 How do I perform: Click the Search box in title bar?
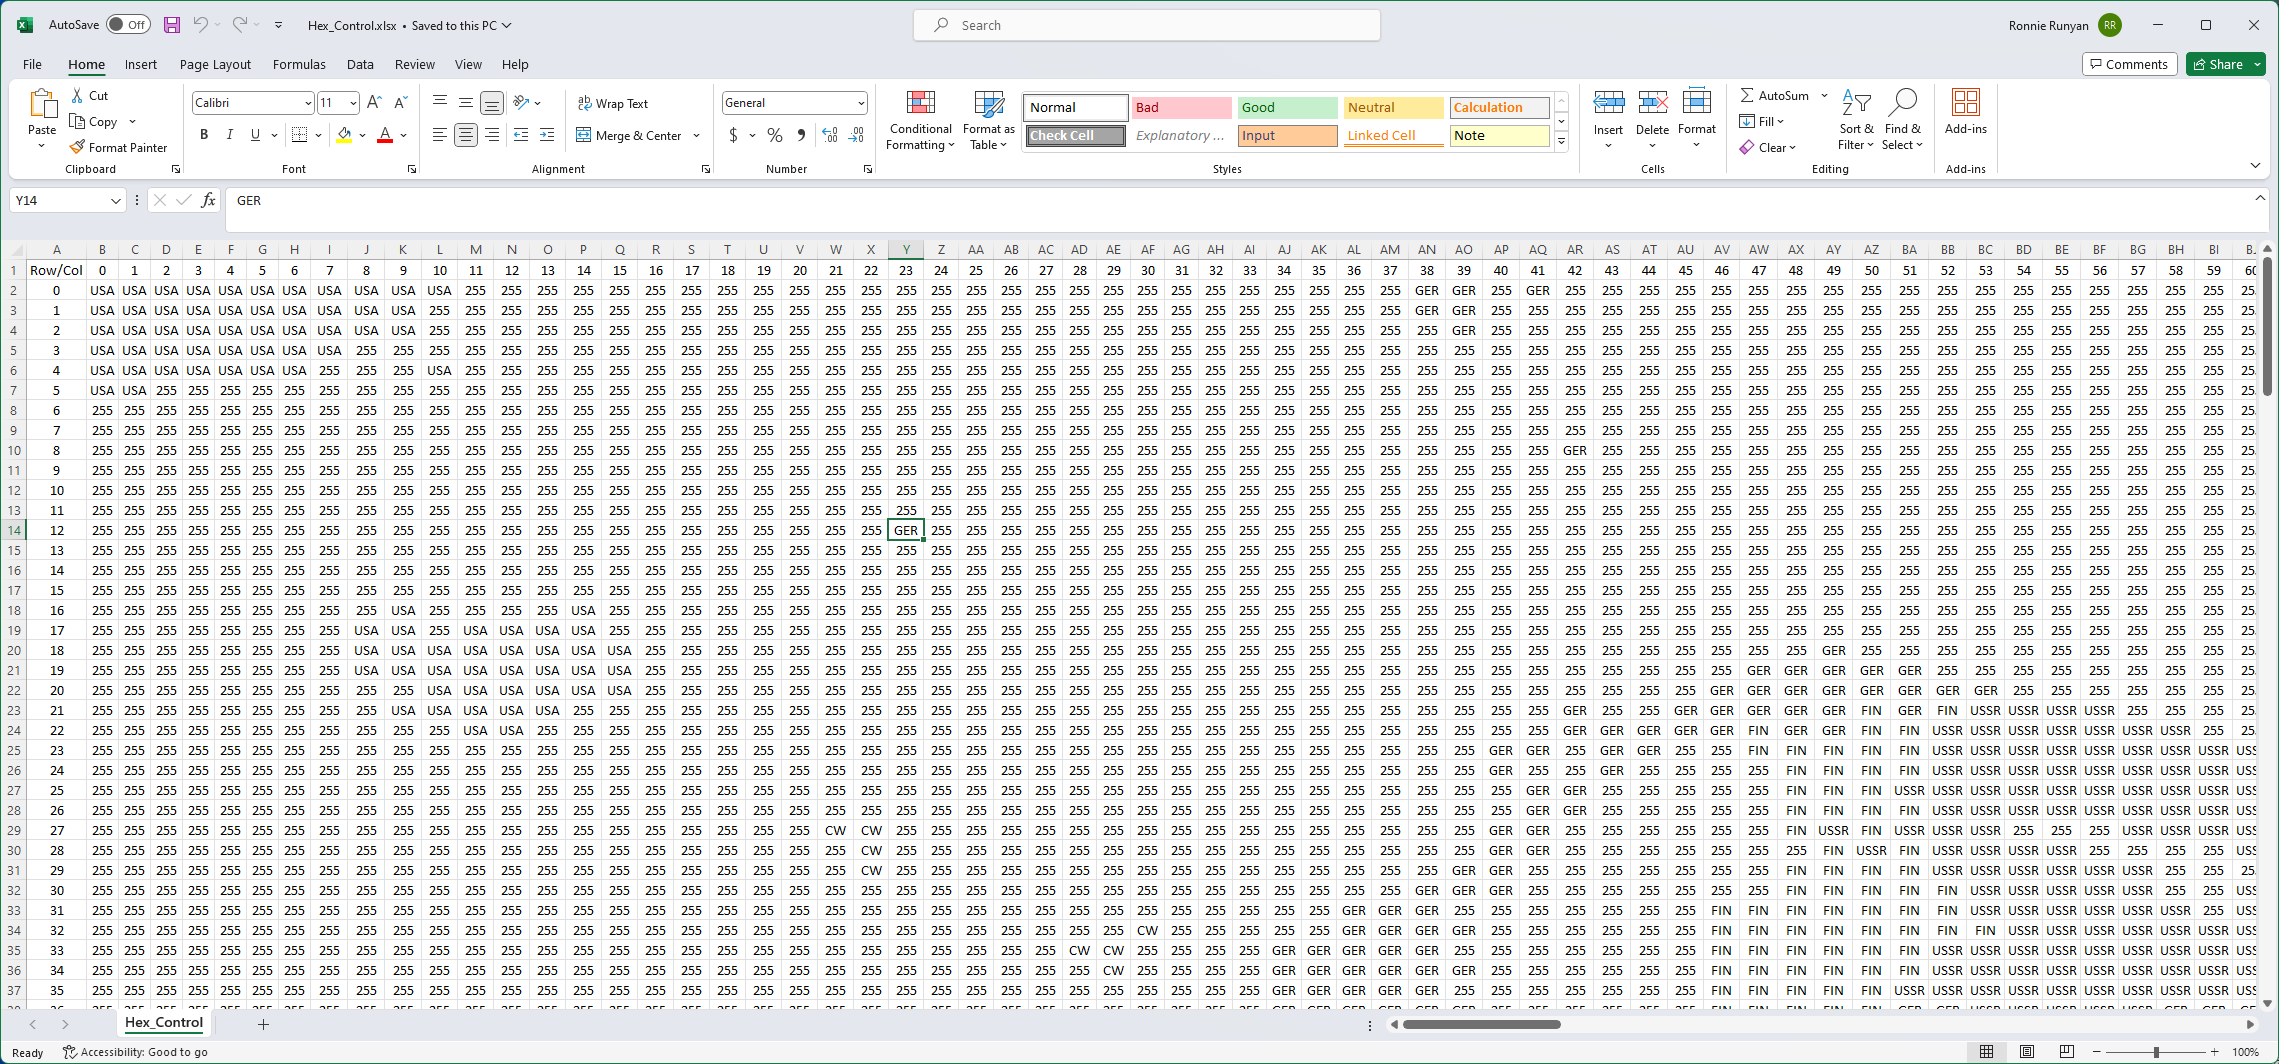1146,25
